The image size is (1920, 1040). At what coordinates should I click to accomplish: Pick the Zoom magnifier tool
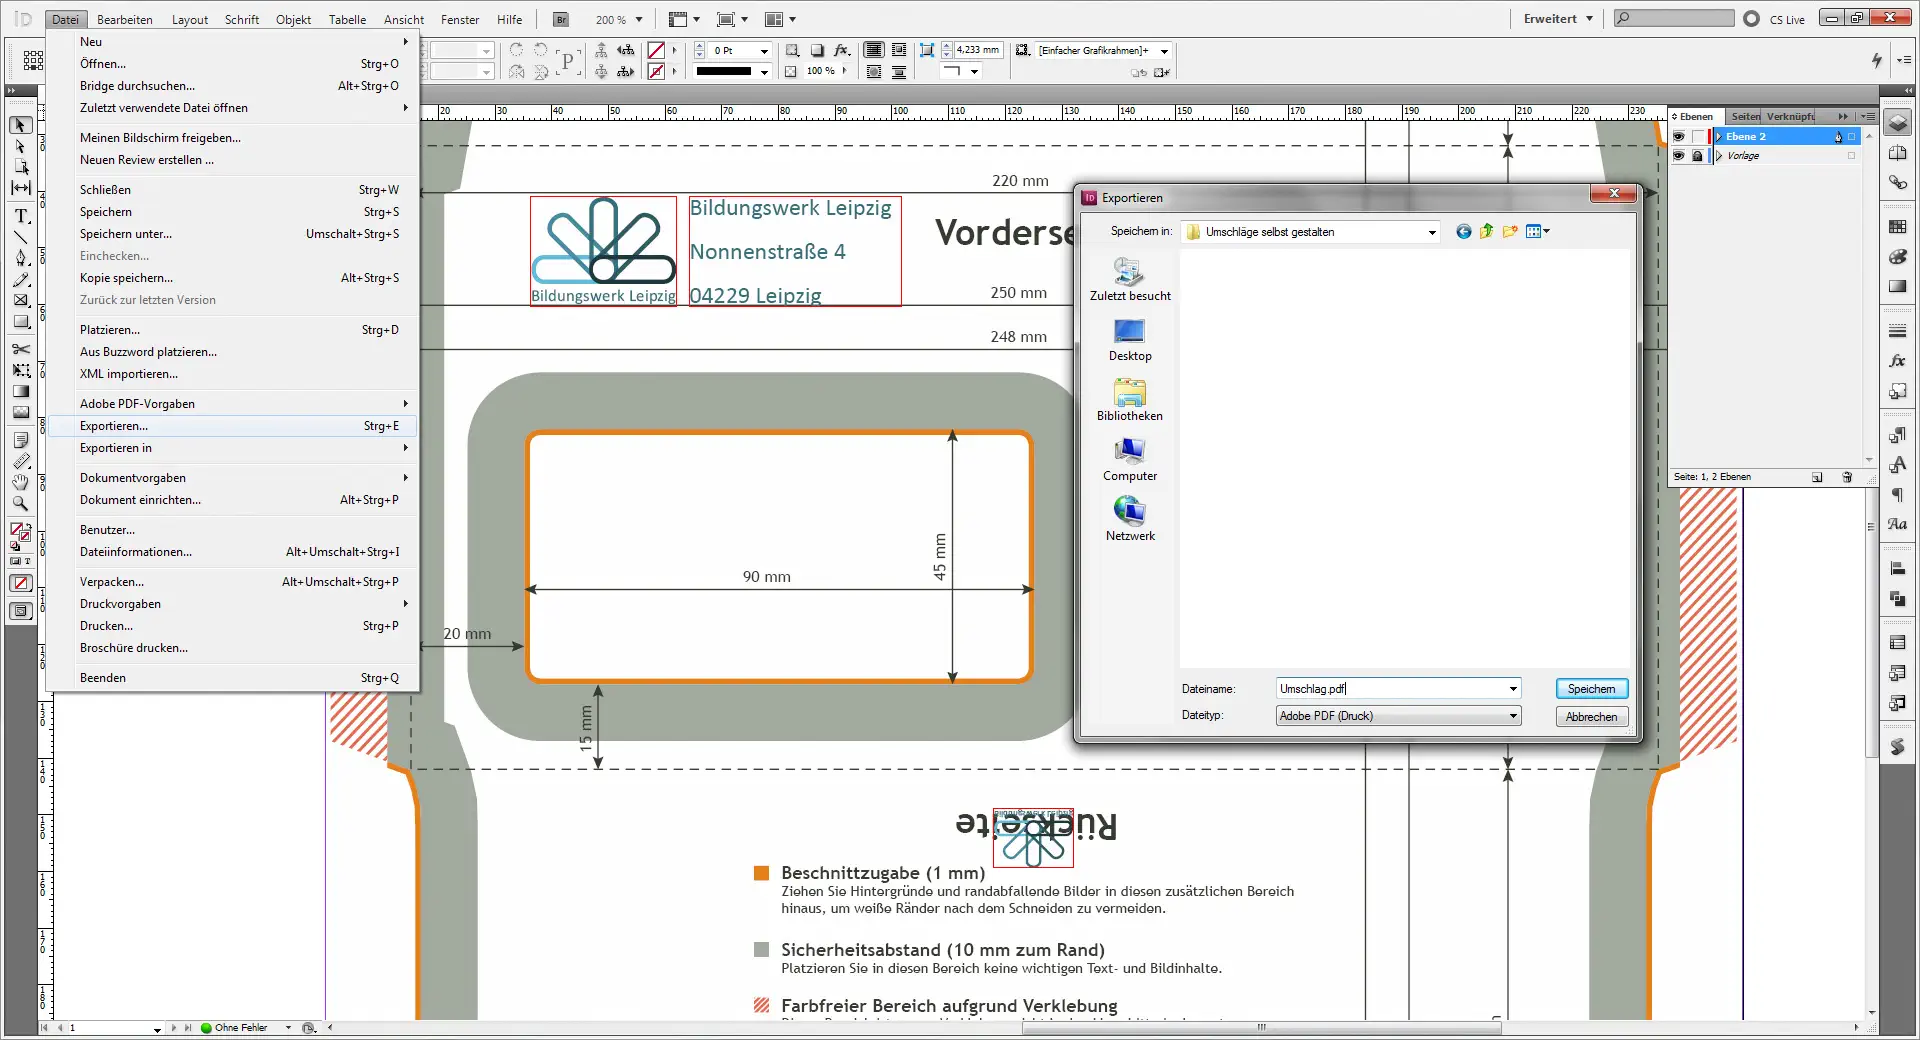coord(21,504)
